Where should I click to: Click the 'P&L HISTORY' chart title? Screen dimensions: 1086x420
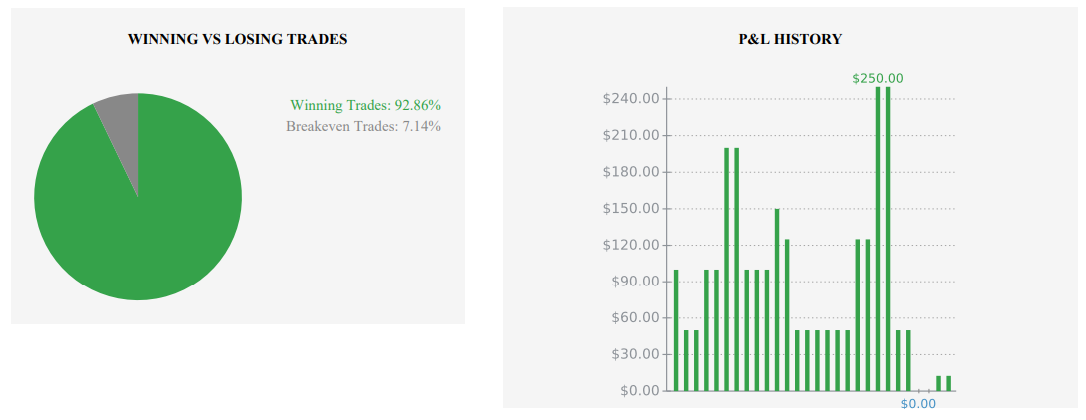(790, 40)
